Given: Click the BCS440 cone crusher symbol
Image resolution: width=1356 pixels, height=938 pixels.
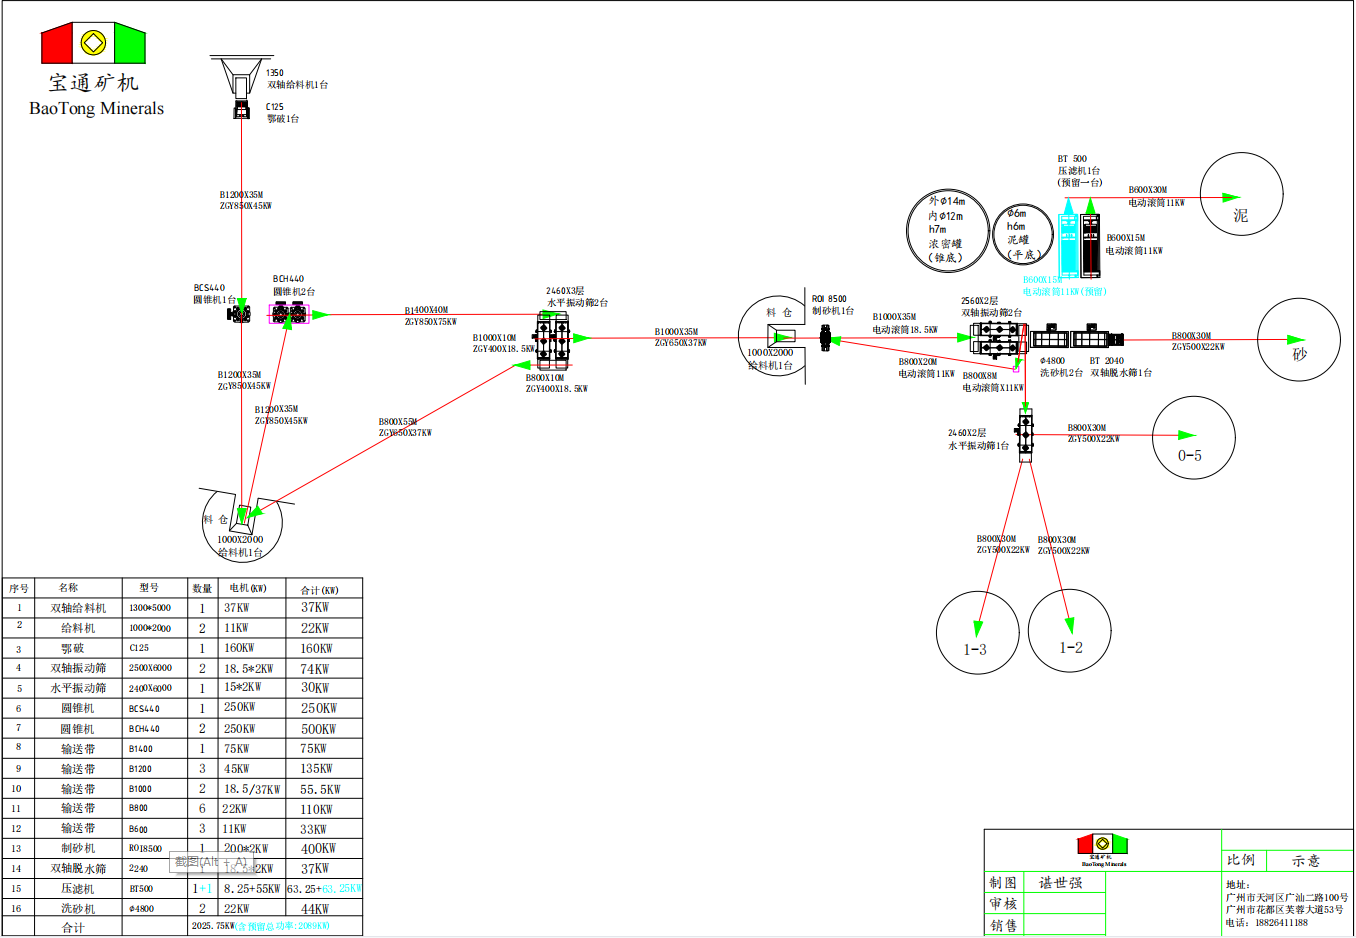Looking at the screenshot, I should 239,314.
